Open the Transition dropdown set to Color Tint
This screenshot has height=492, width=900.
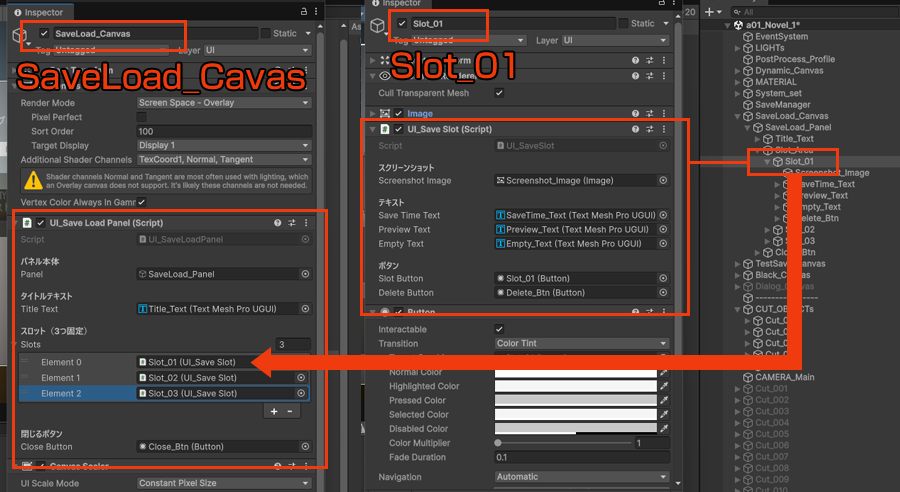click(x=581, y=343)
